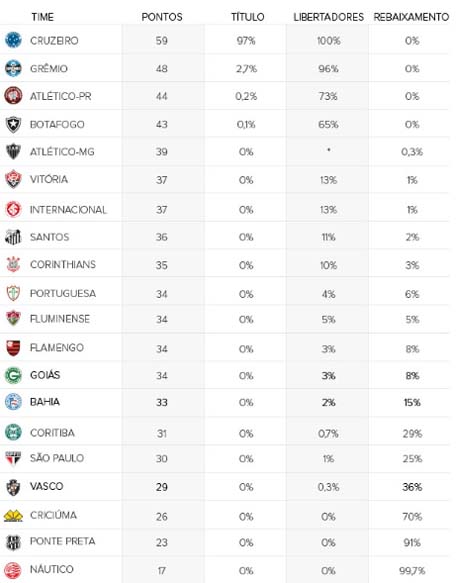Click Cruzeiro's 97% title chance
Viewport: 456px width, 583px height.
point(246,41)
